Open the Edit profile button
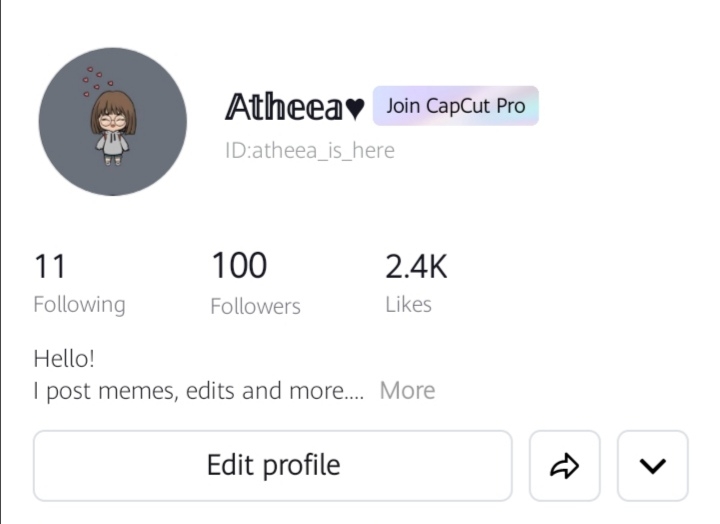720x524 pixels. tap(273, 466)
